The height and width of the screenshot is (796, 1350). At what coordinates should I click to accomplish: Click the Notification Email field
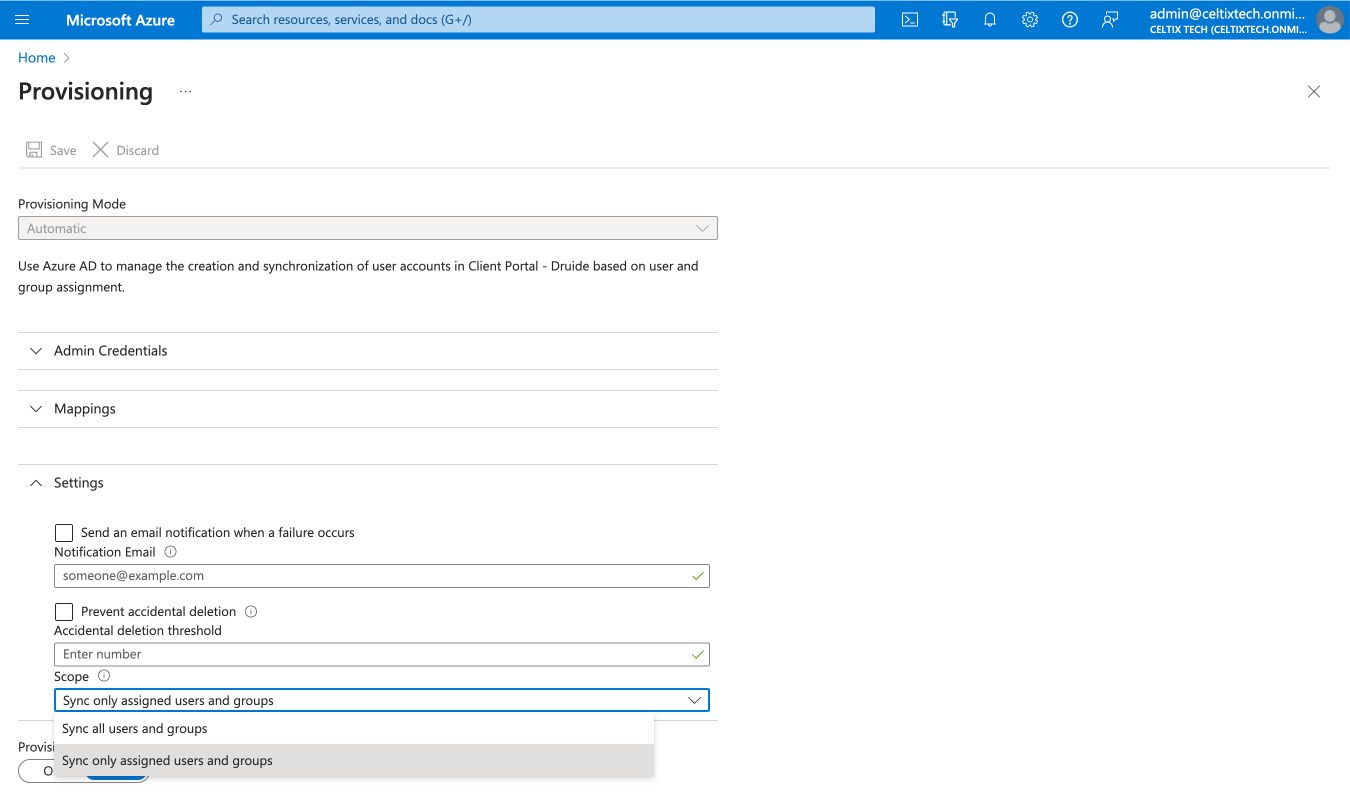click(x=382, y=576)
